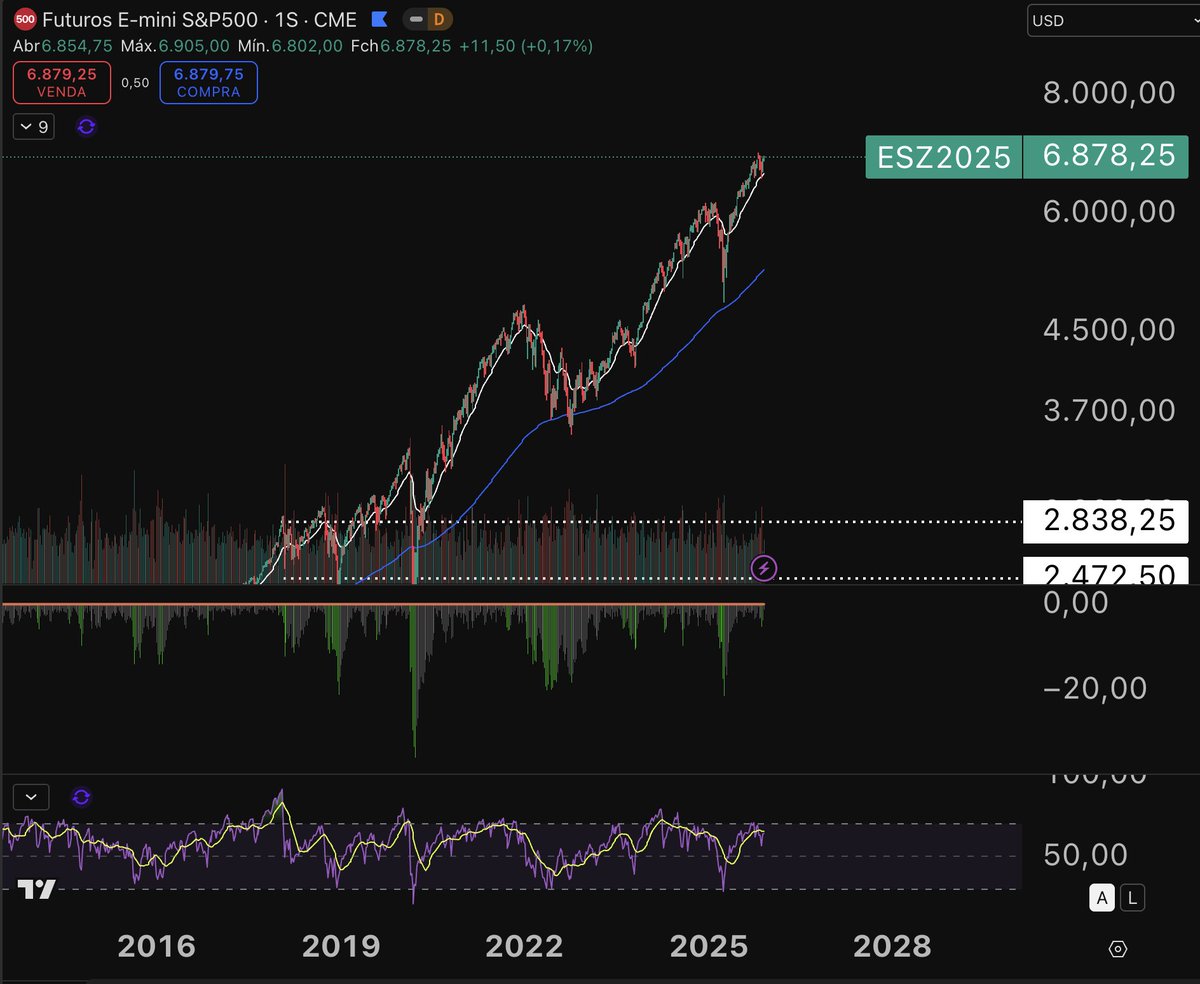This screenshot has width=1200, height=984.
Task: Click the 4.500,00 price axis label
Action: [1109, 329]
